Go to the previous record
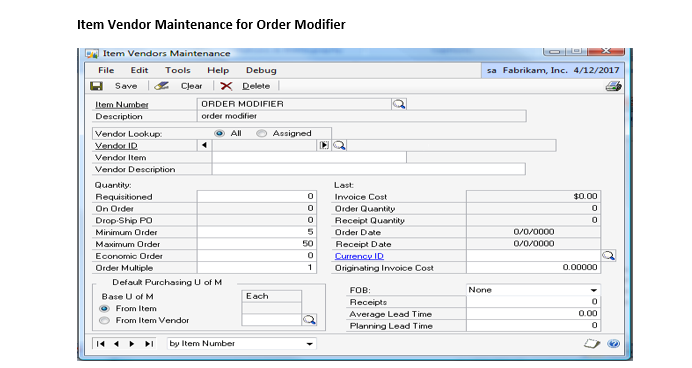Image resolution: width=692 pixels, height=368 pixels. [x=116, y=344]
